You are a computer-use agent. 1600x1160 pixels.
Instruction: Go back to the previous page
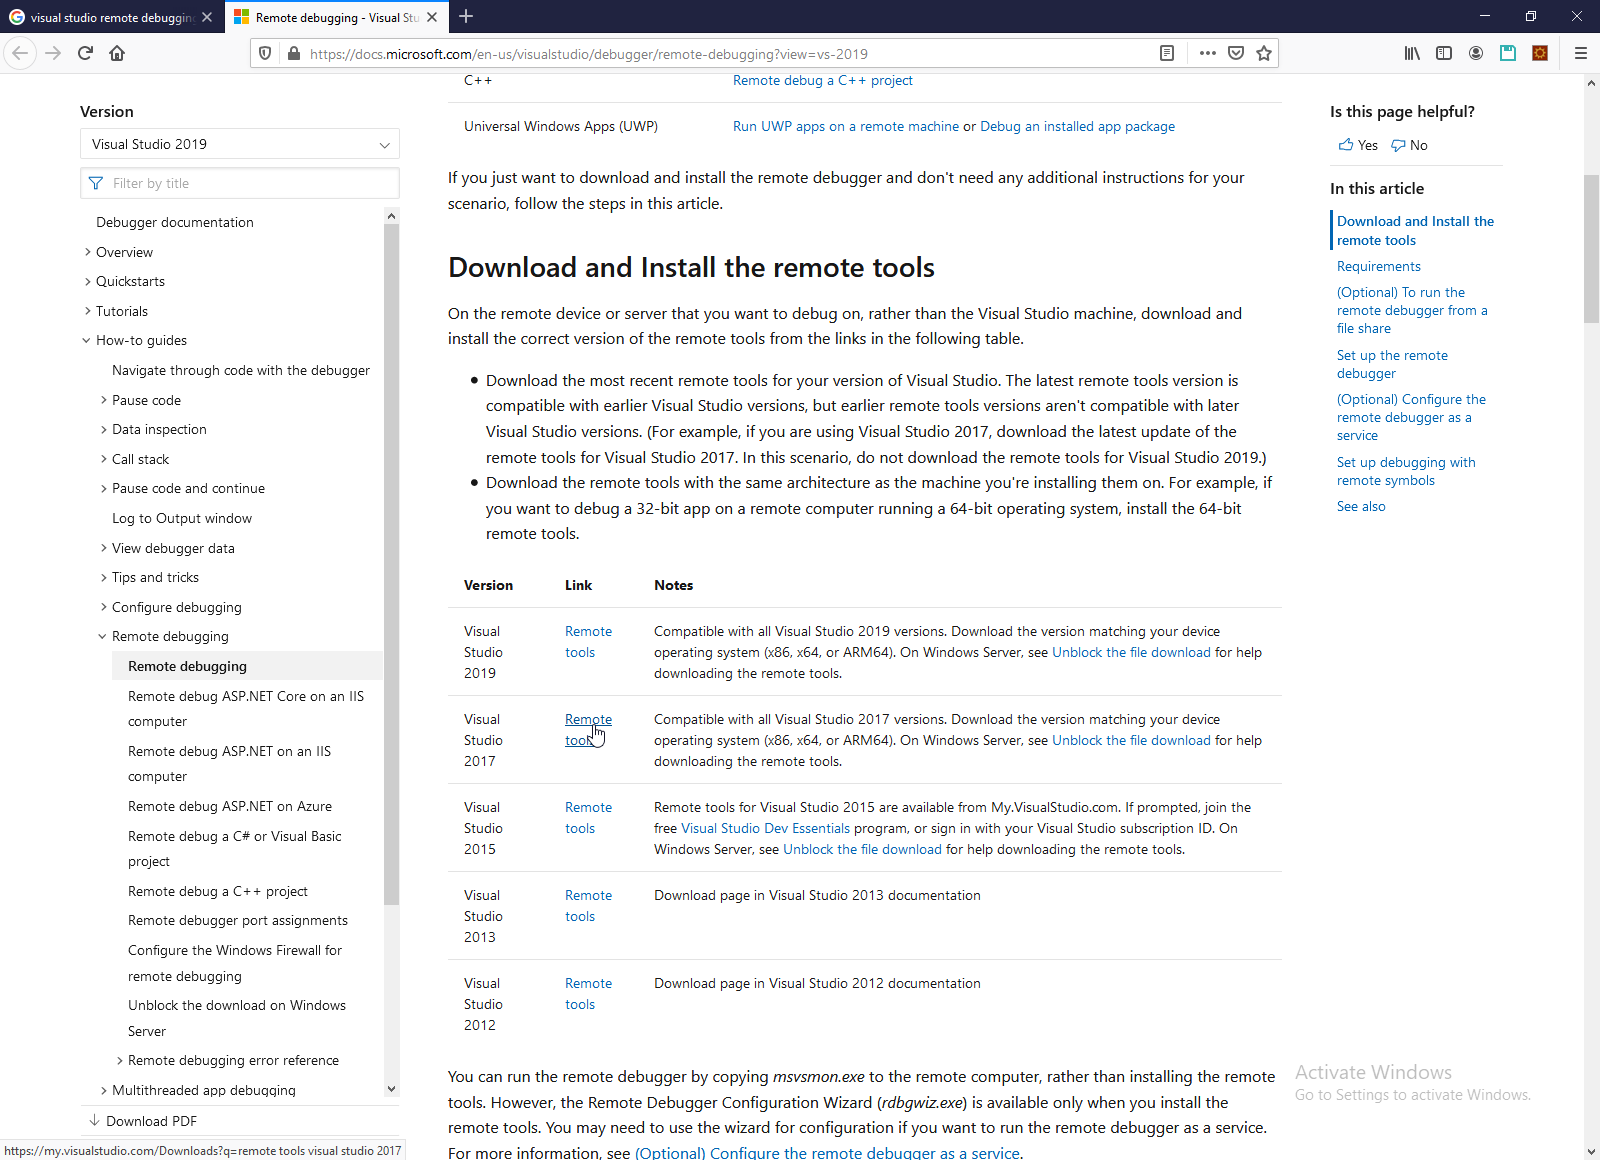coord(20,53)
